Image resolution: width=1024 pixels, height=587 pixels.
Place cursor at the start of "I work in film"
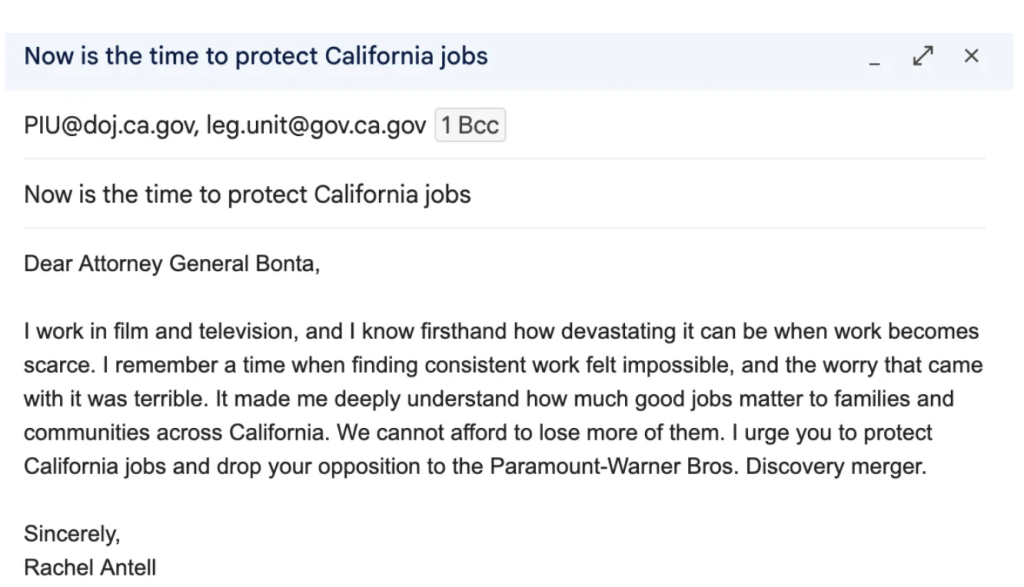pyautogui.click(x=25, y=331)
